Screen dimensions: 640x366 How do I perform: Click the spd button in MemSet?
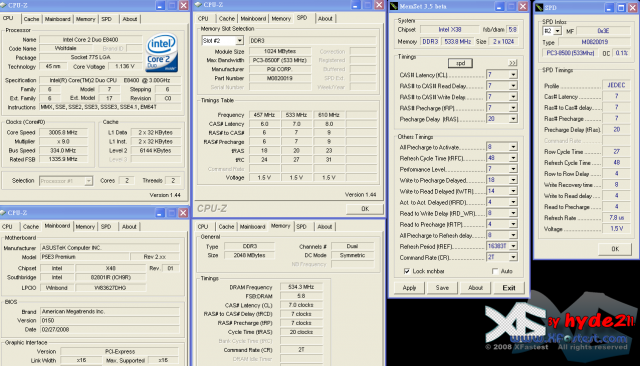pos(460,63)
